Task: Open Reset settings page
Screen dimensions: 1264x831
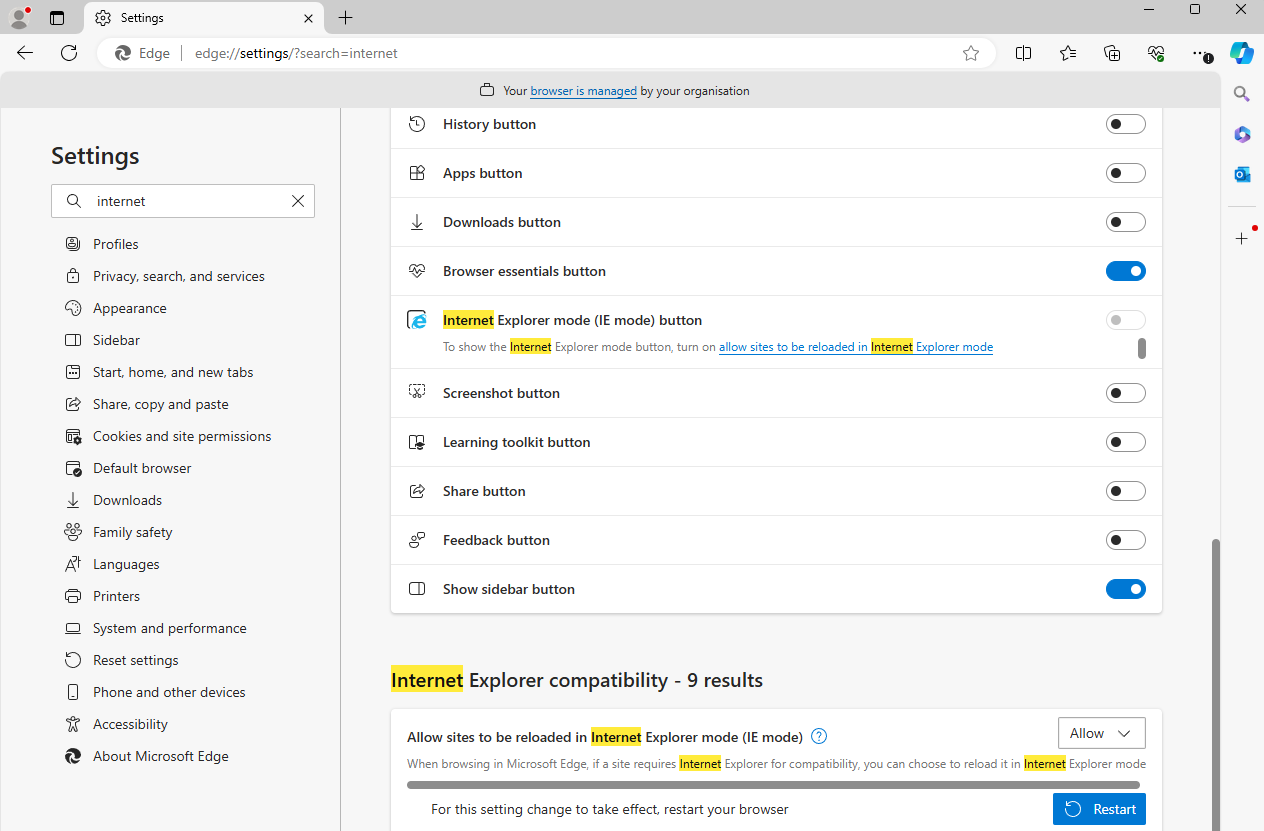Action: 136,660
